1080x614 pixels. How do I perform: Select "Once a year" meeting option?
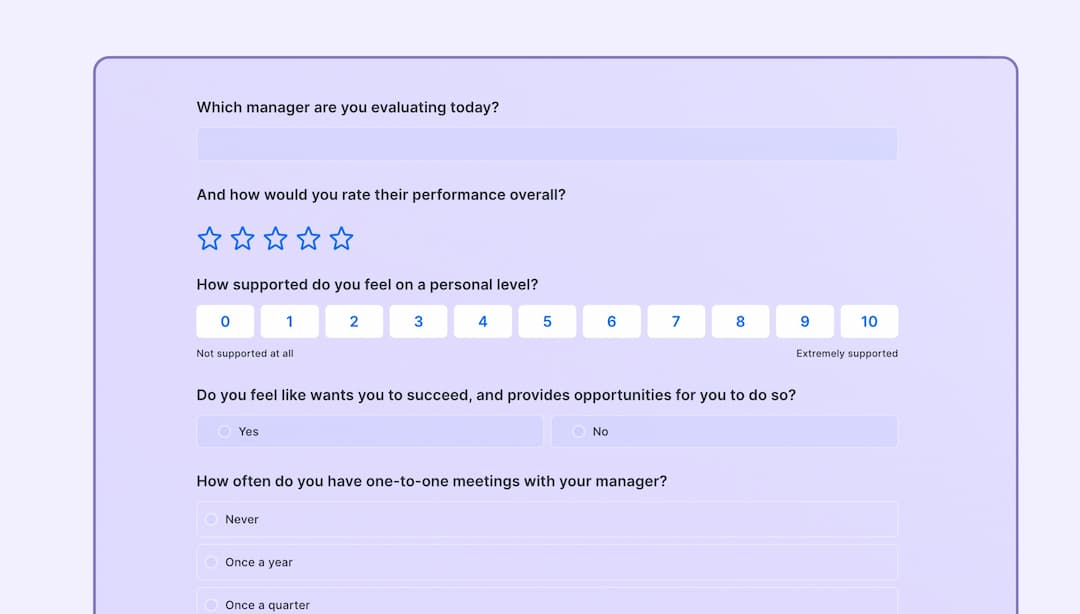pyautogui.click(x=547, y=562)
